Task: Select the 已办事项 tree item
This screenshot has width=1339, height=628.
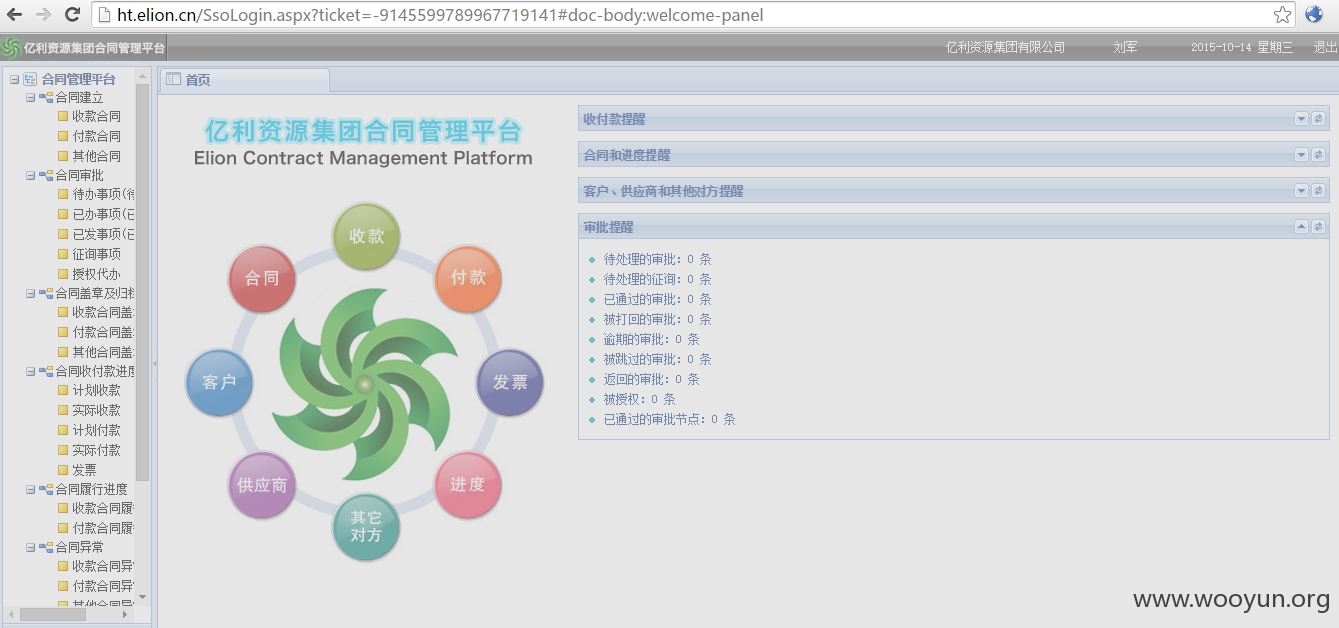Action: [x=103, y=214]
